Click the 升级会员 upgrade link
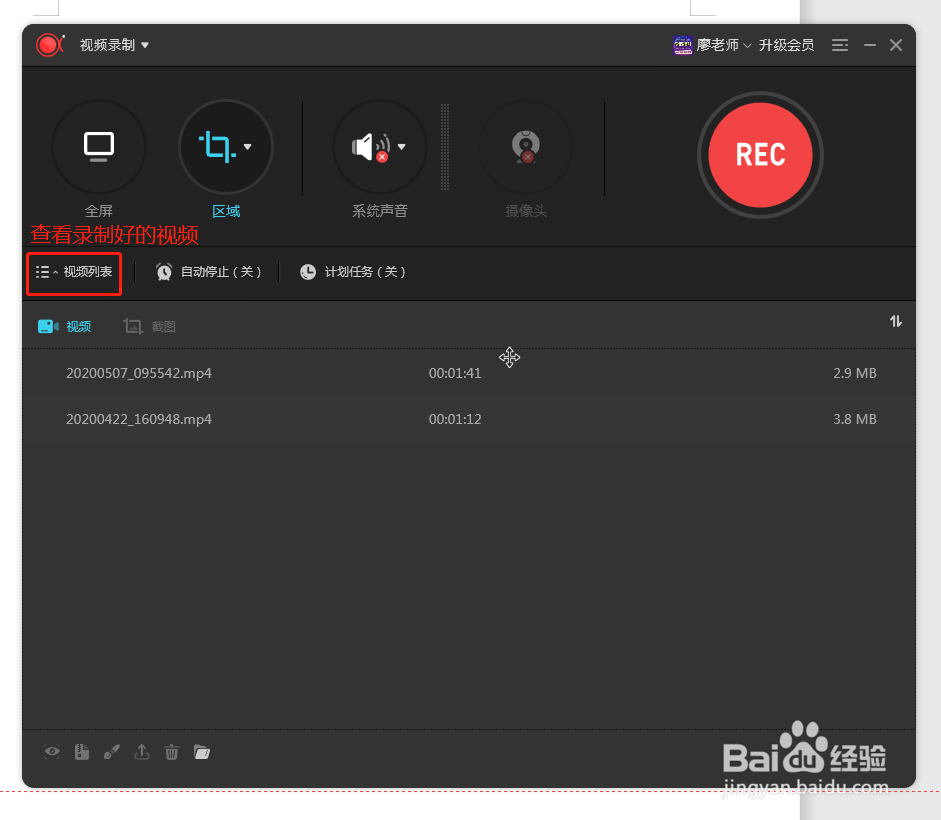Image resolution: width=941 pixels, height=820 pixels. tap(786, 45)
